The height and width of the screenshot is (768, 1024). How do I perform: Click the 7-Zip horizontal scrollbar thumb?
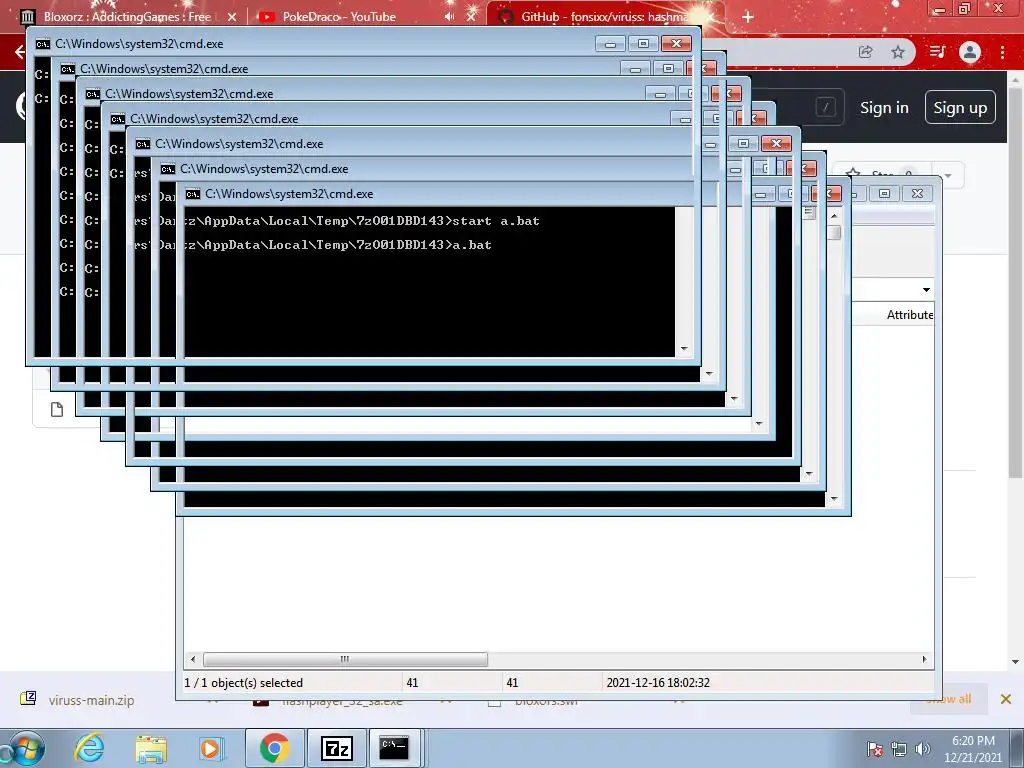[345, 659]
